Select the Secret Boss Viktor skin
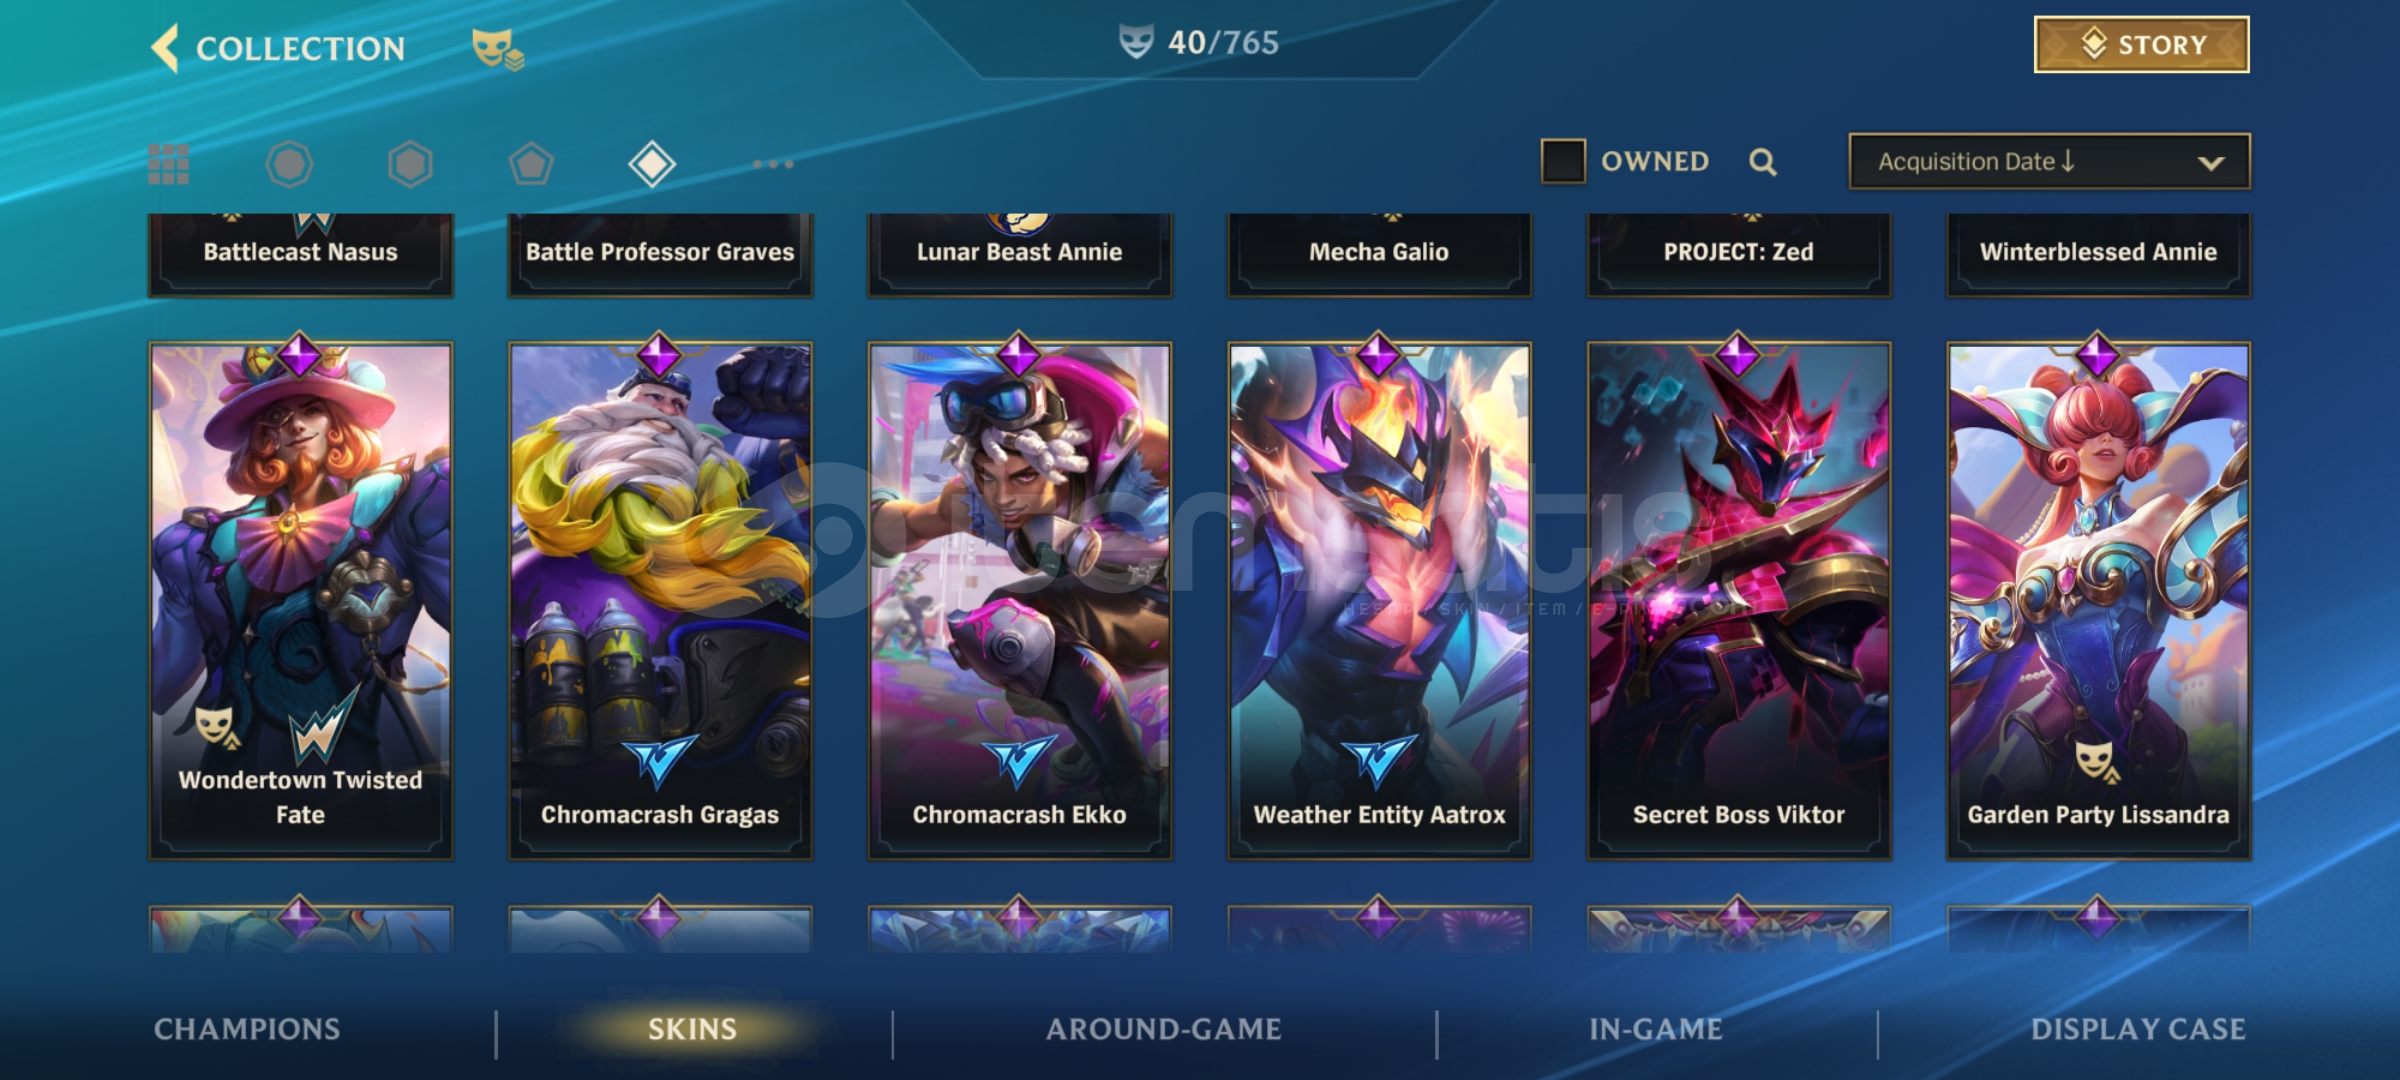 tap(1739, 600)
